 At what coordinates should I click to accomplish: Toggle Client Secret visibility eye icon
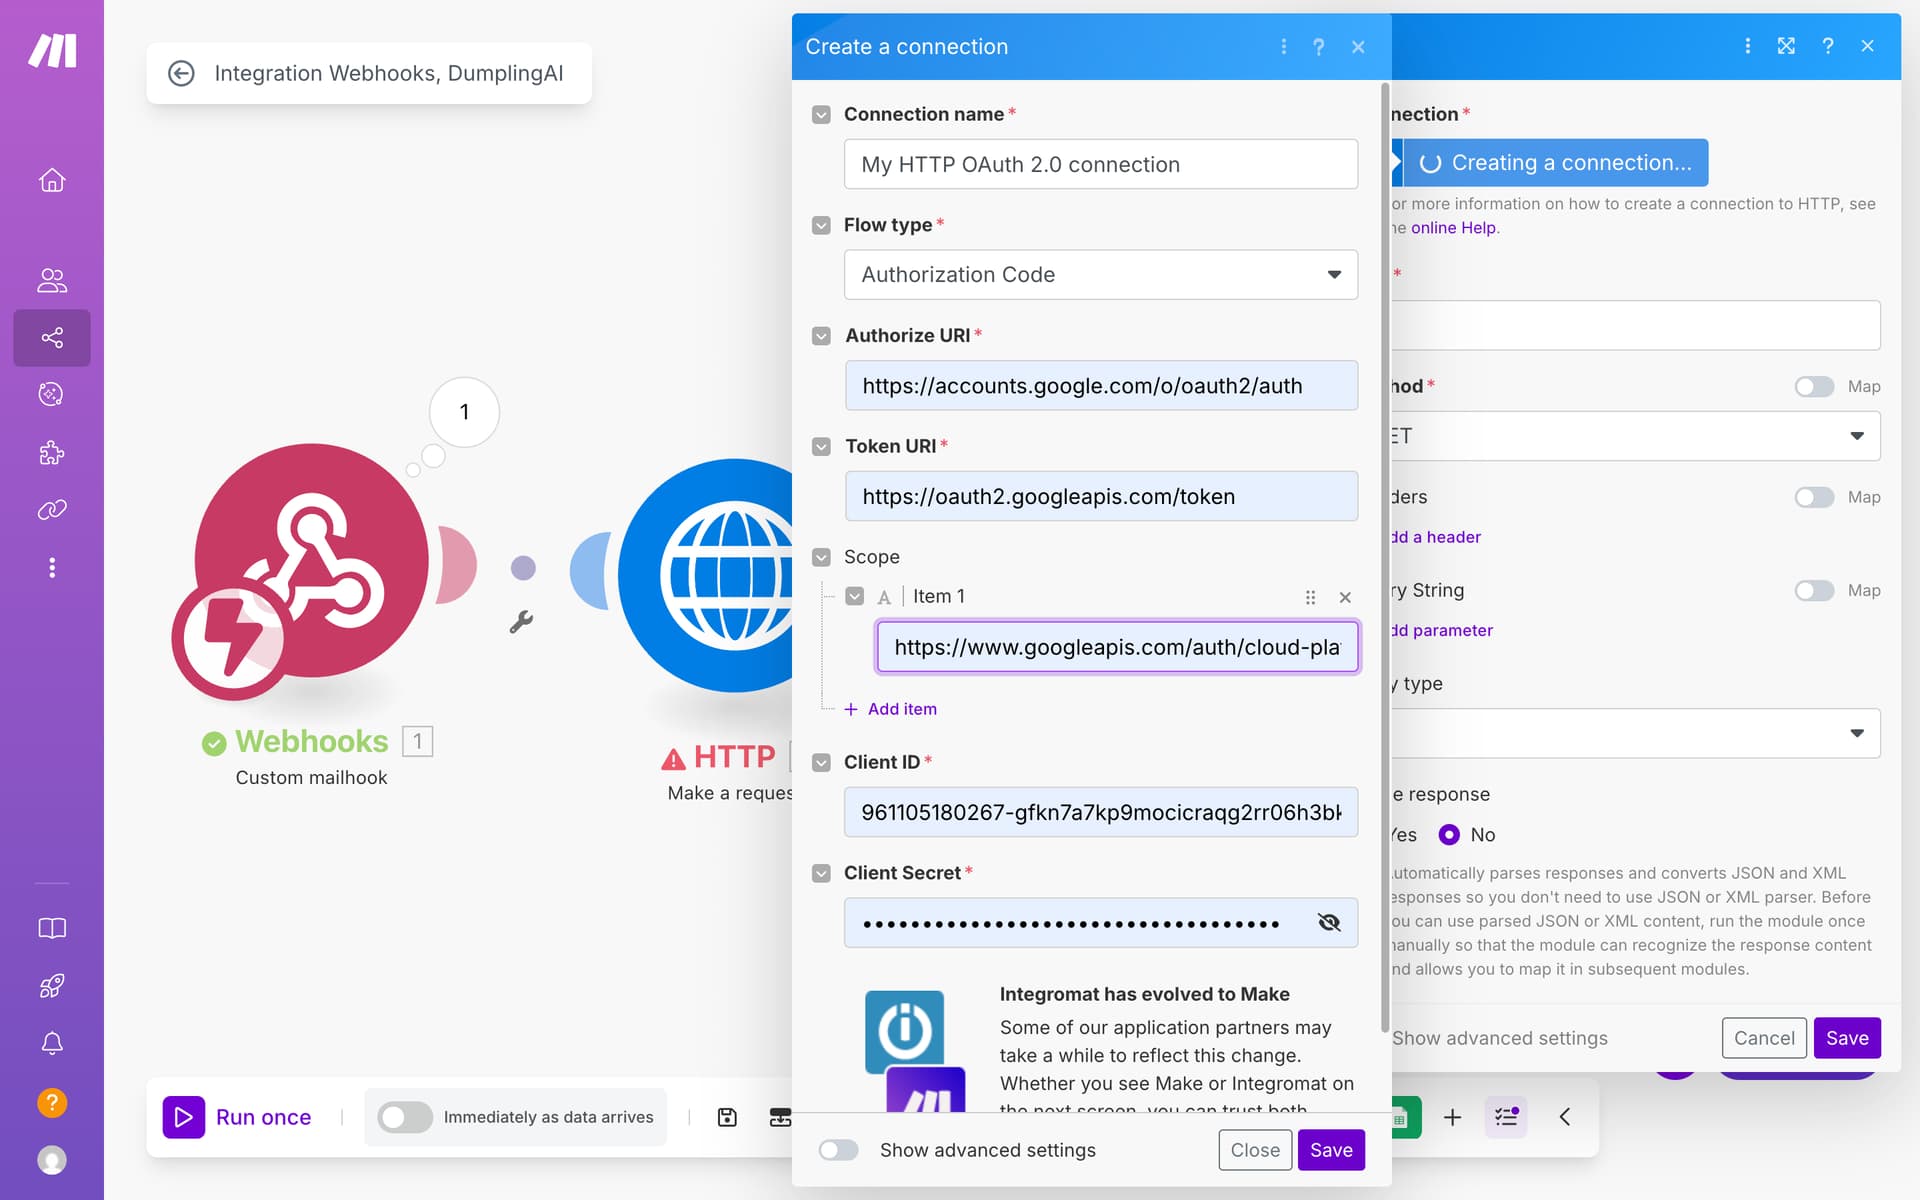click(x=1329, y=922)
